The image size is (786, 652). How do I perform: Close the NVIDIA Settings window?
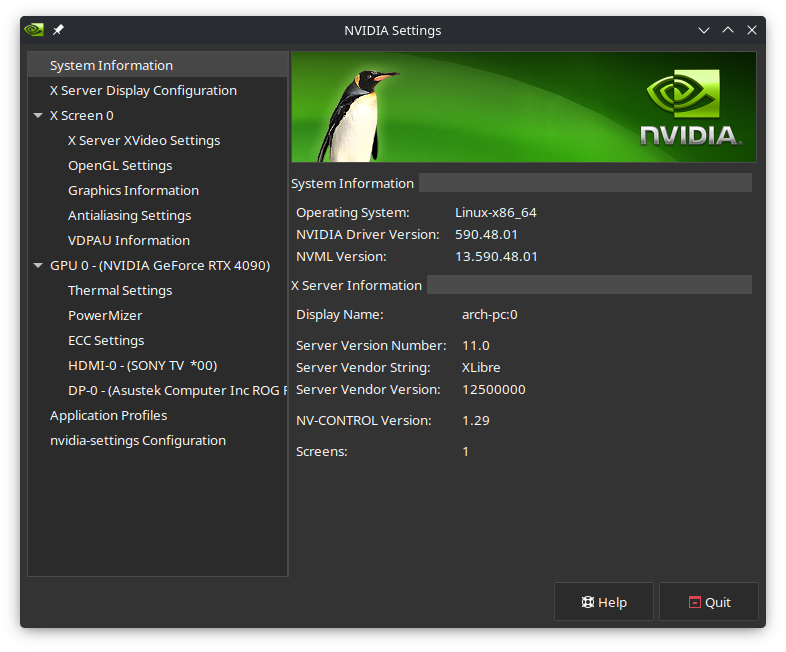[x=752, y=30]
